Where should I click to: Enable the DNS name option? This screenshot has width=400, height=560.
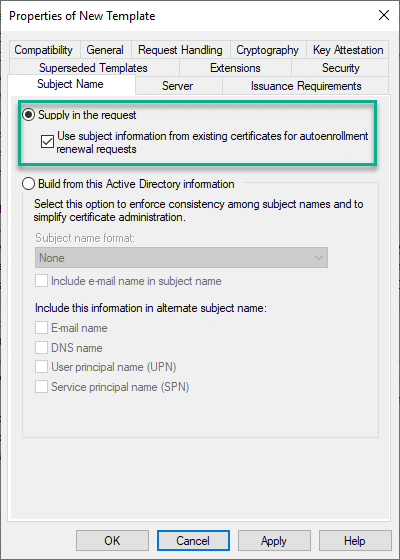point(41,347)
